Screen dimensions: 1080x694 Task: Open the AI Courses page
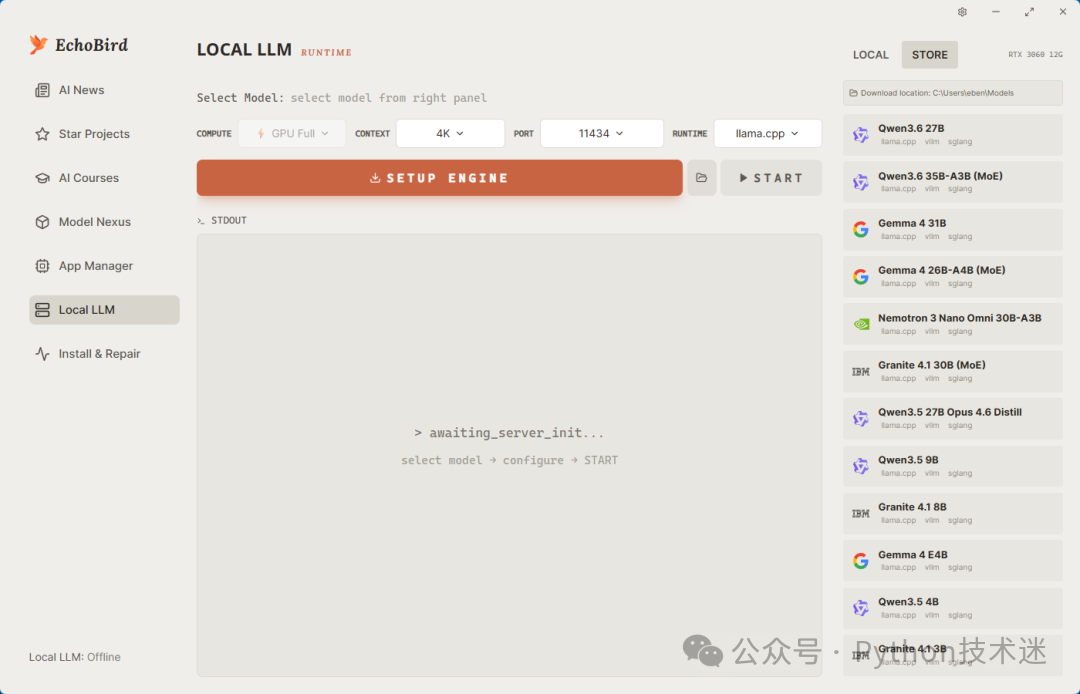click(x=104, y=178)
